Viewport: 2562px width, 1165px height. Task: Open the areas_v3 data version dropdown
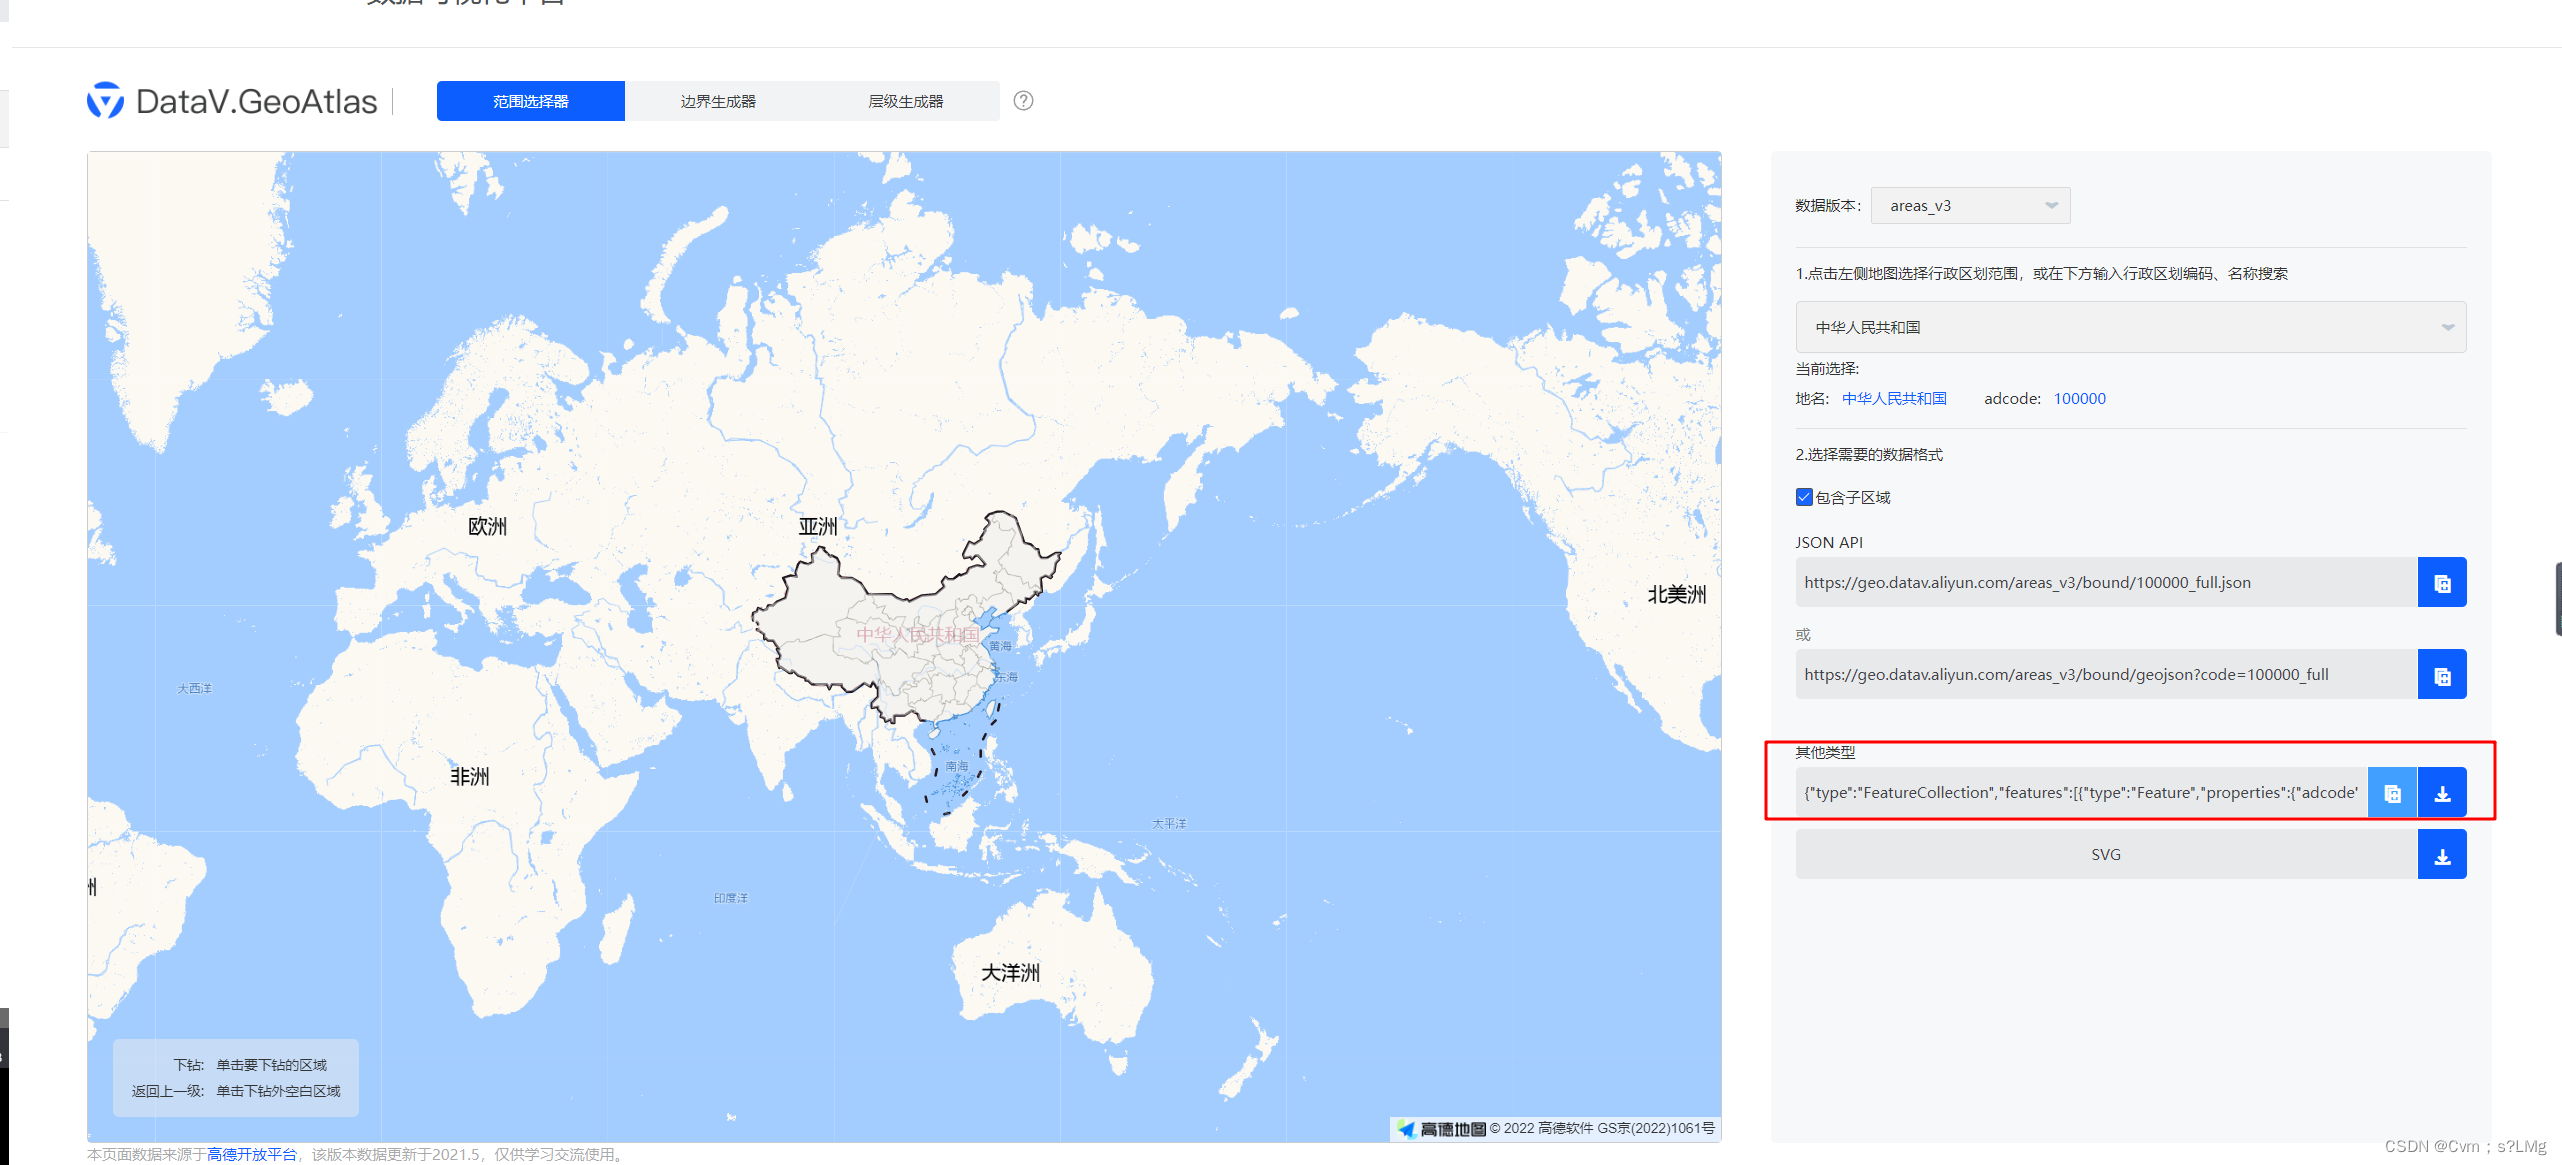1969,205
